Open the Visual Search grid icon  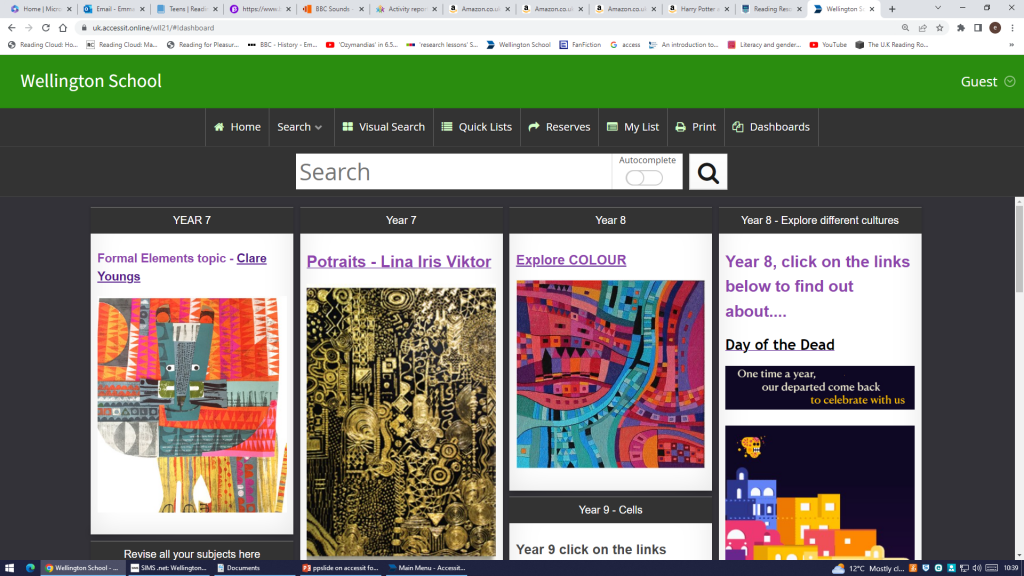tap(347, 127)
